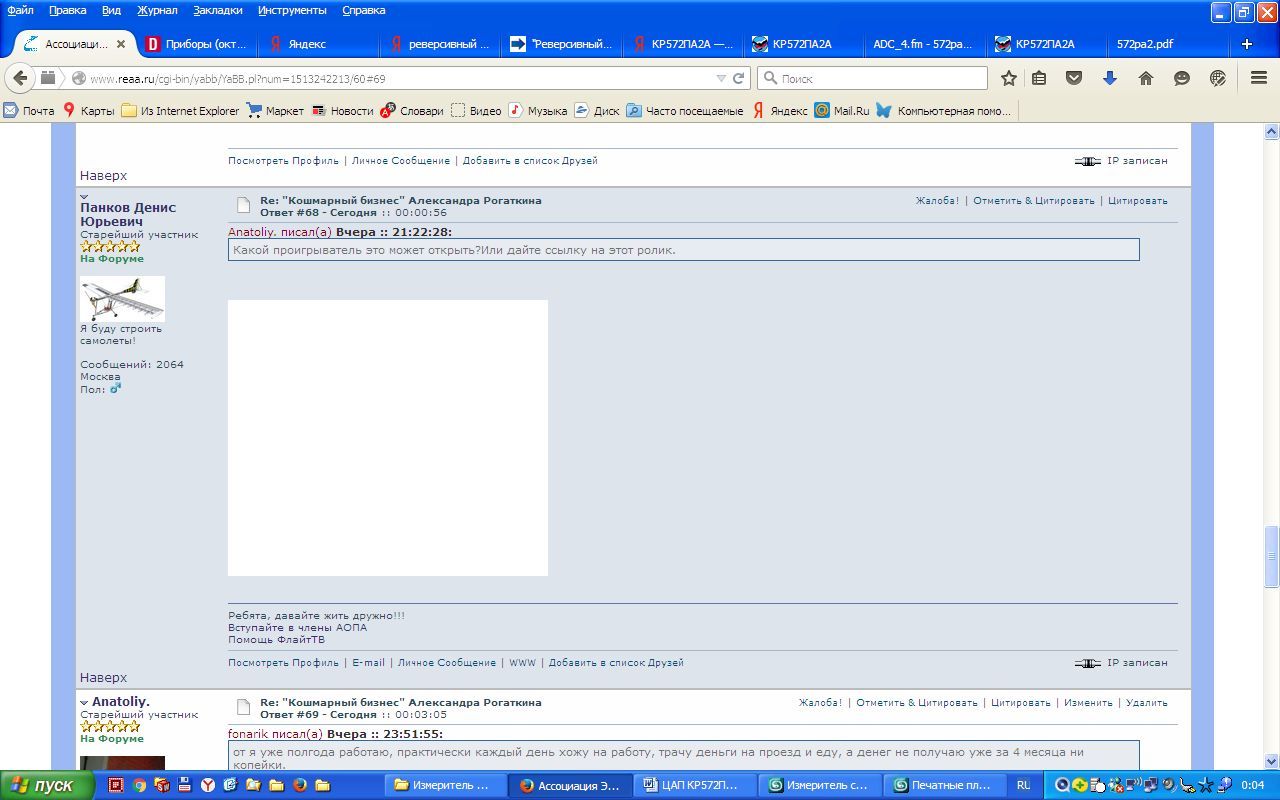Click the browser back arrow button
1280x800 pixels.
(x=20, y=78)
